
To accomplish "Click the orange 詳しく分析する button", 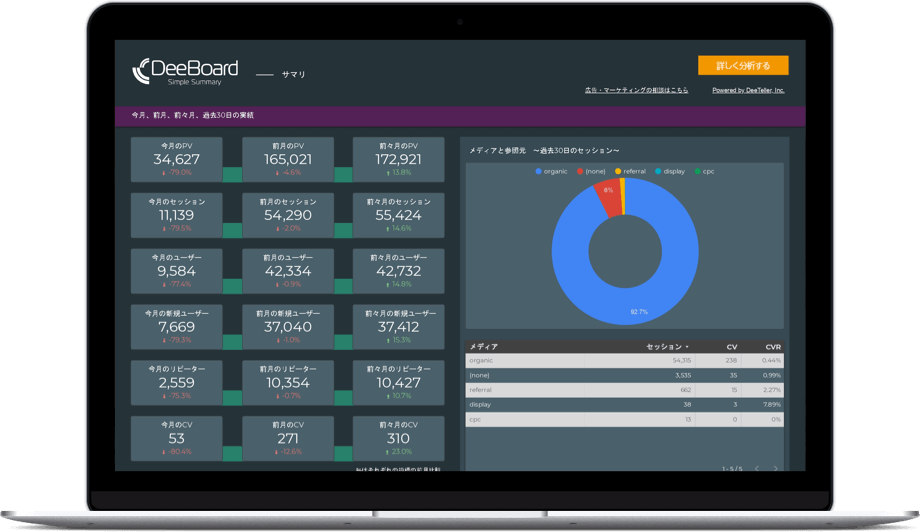I will (743, 66).
